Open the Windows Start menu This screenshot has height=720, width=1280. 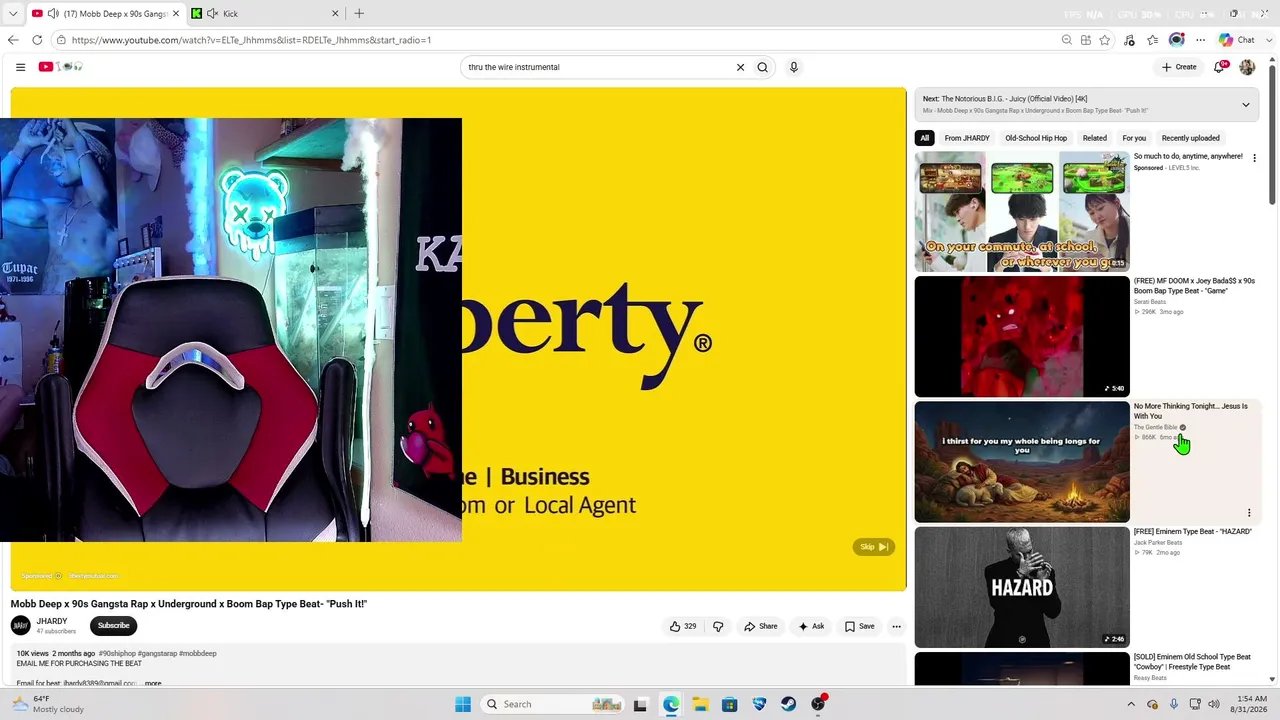point(463,704)
